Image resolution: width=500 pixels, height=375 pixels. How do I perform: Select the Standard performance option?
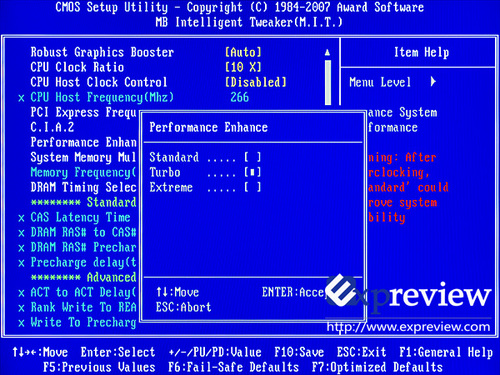pos(205,157)
